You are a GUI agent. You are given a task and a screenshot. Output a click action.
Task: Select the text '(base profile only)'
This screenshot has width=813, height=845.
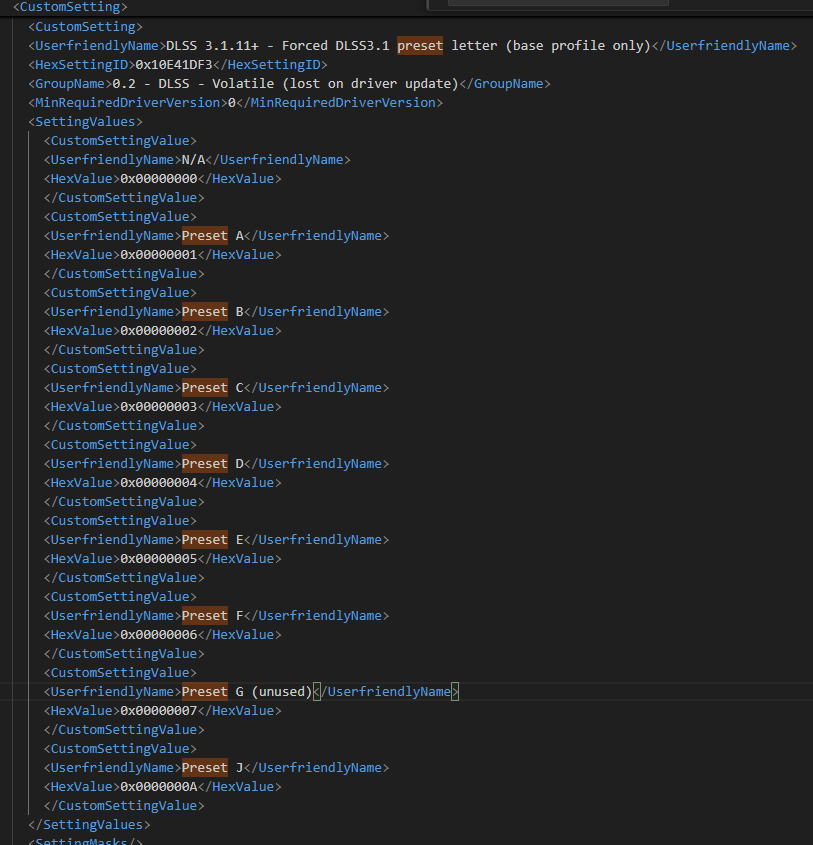point(578,46)
